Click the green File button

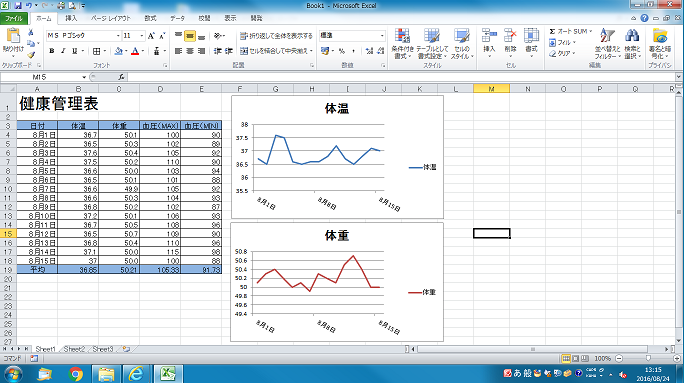tap(14, 18)
